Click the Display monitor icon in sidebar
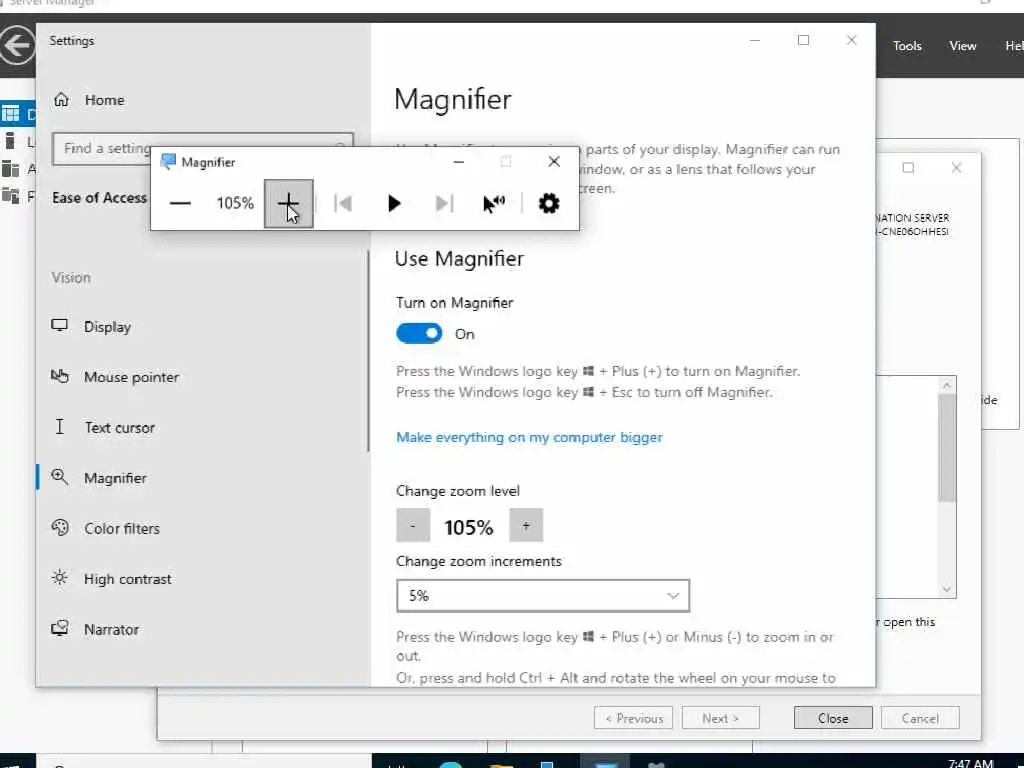1024x768 pixels. tap(59, 326)
